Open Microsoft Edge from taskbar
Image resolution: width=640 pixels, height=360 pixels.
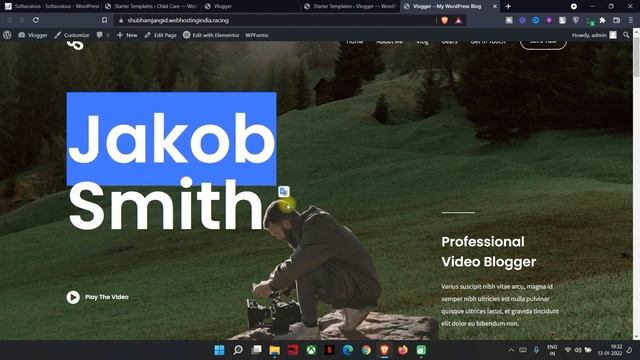[x=348, y=350]
